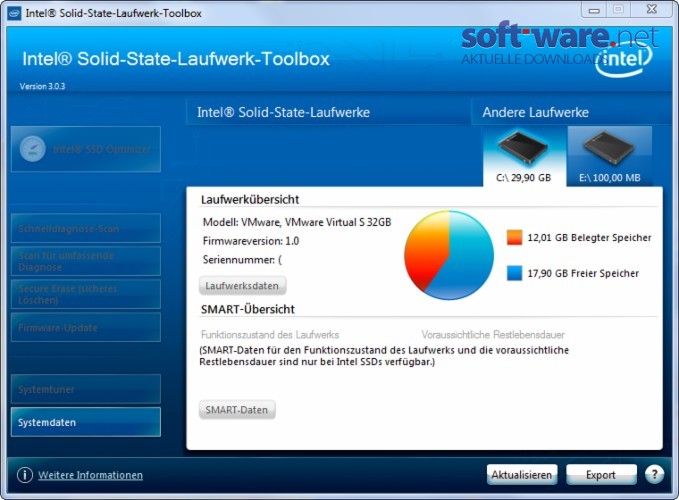Open Secure Erase (sicheres Löschen)
679x500 pixels.
click(x=86, y=294)
